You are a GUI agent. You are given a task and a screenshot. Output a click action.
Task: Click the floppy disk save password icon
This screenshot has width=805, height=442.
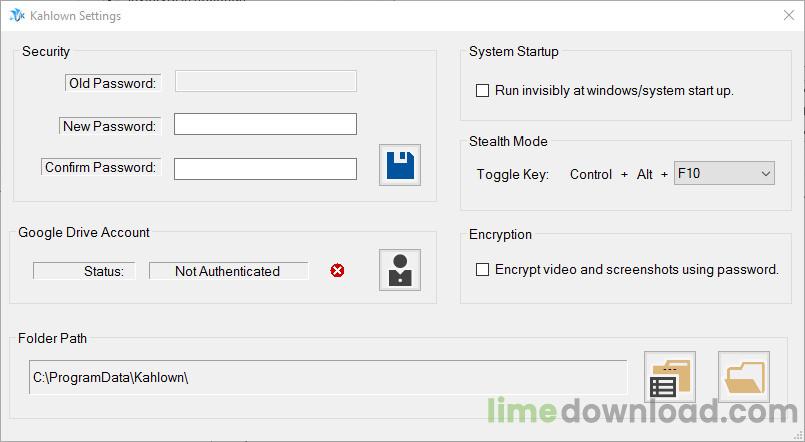tap(400, 165)
